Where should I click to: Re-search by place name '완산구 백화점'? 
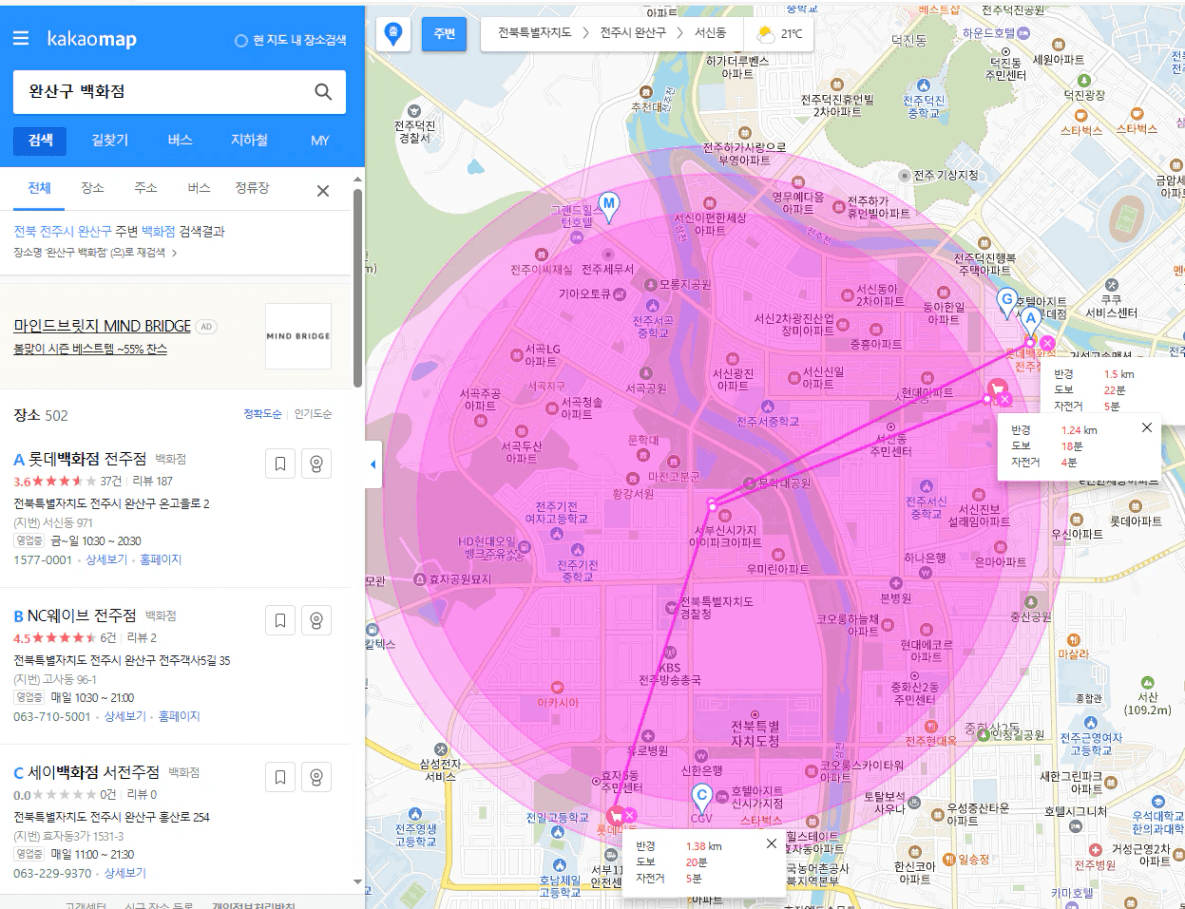(95, 252)
